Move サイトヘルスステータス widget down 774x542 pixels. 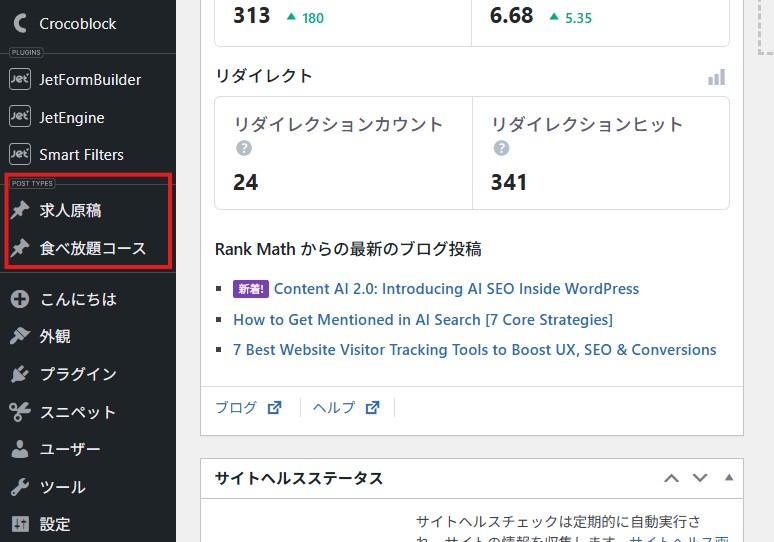click(700, 478)
